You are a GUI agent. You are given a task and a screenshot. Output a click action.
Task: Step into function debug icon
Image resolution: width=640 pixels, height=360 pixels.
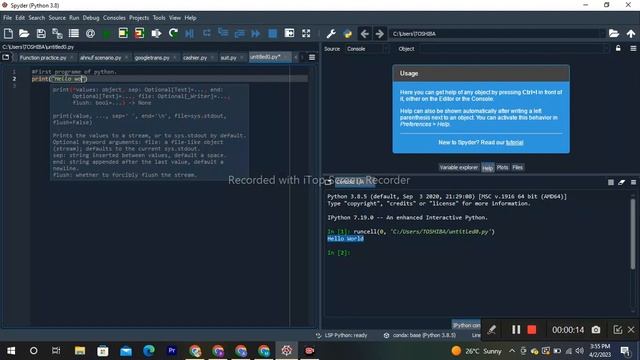coord(223,33)
